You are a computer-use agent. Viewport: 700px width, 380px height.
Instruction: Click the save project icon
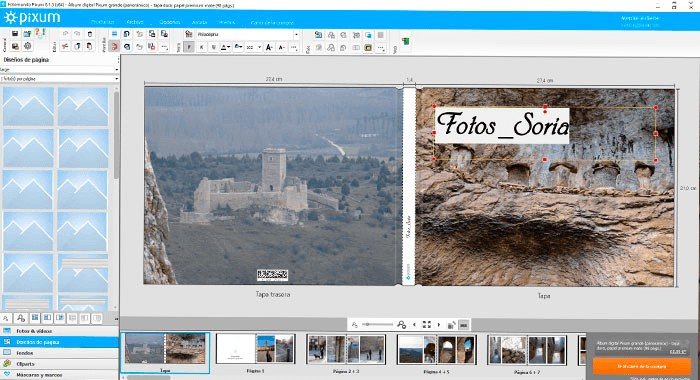[x=15, y=34]
